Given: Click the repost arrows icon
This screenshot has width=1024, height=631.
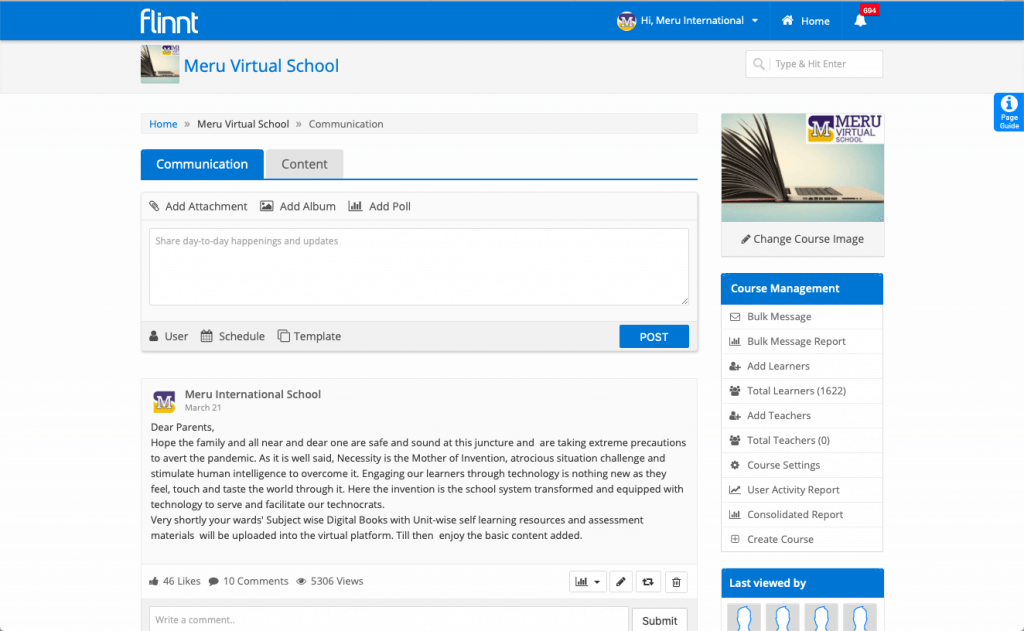Looking at the screenshot, I should pos(648,581).
